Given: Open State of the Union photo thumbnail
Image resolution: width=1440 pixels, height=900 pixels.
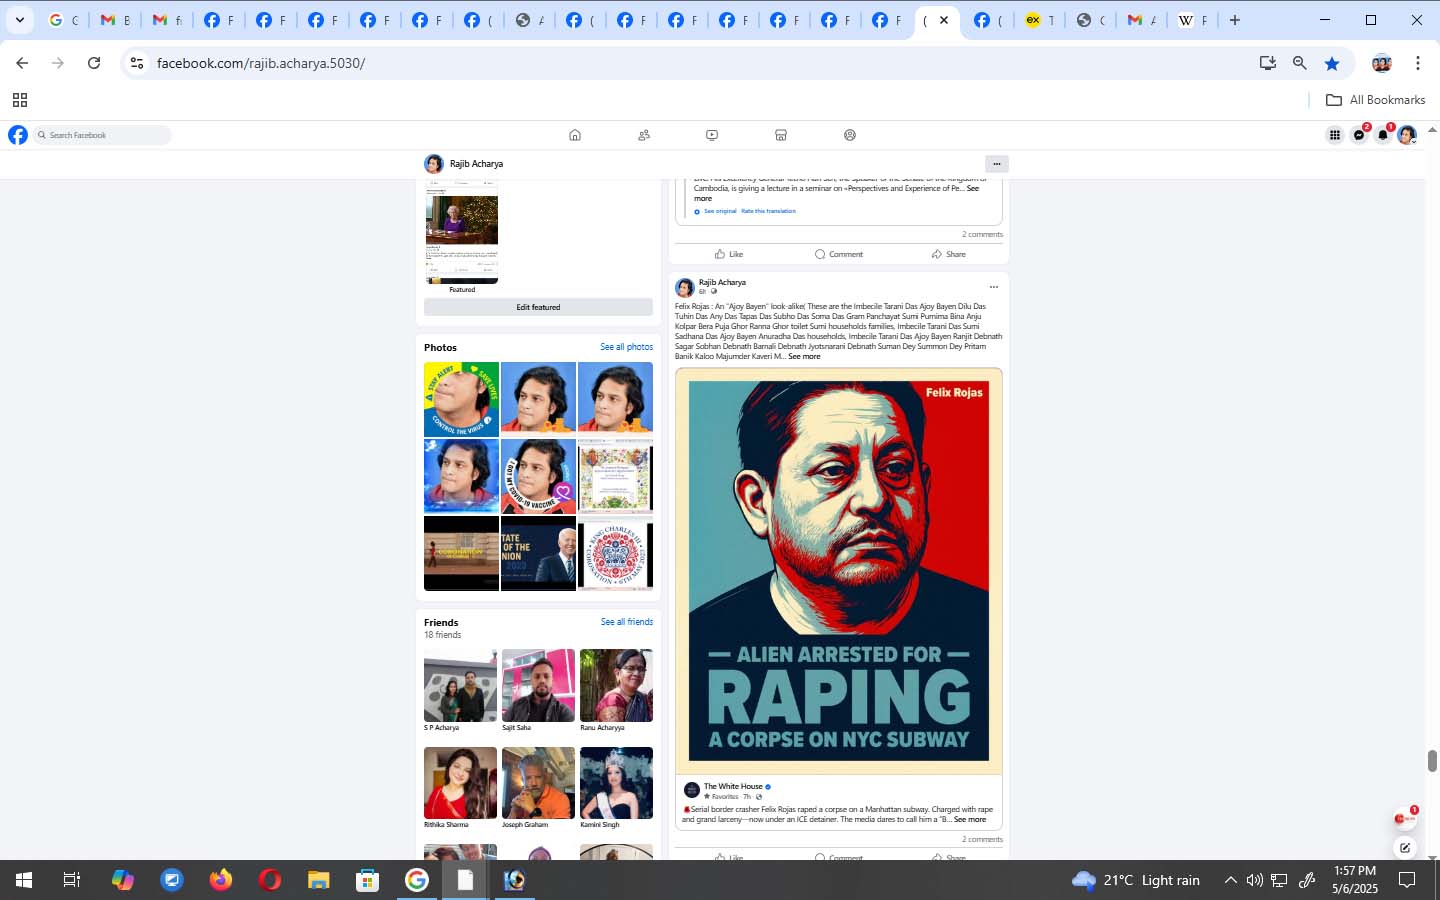Looking at the screenshot, I should click(x=538, y=553).
